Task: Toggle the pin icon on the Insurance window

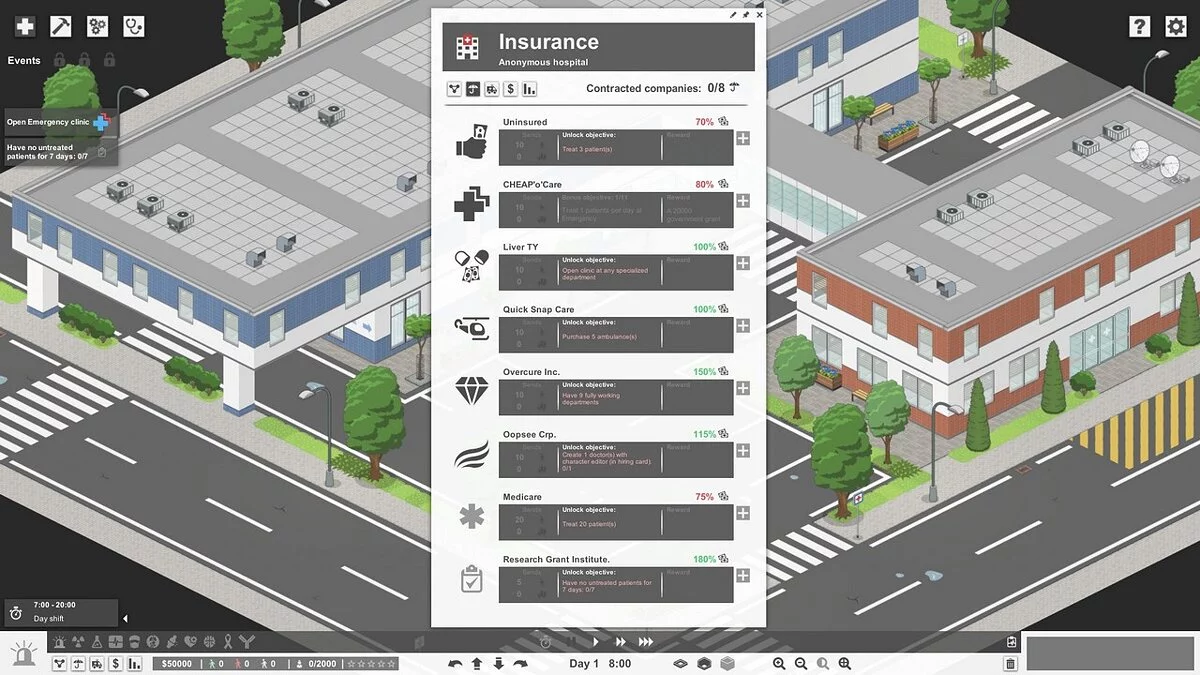Action: 744,15
